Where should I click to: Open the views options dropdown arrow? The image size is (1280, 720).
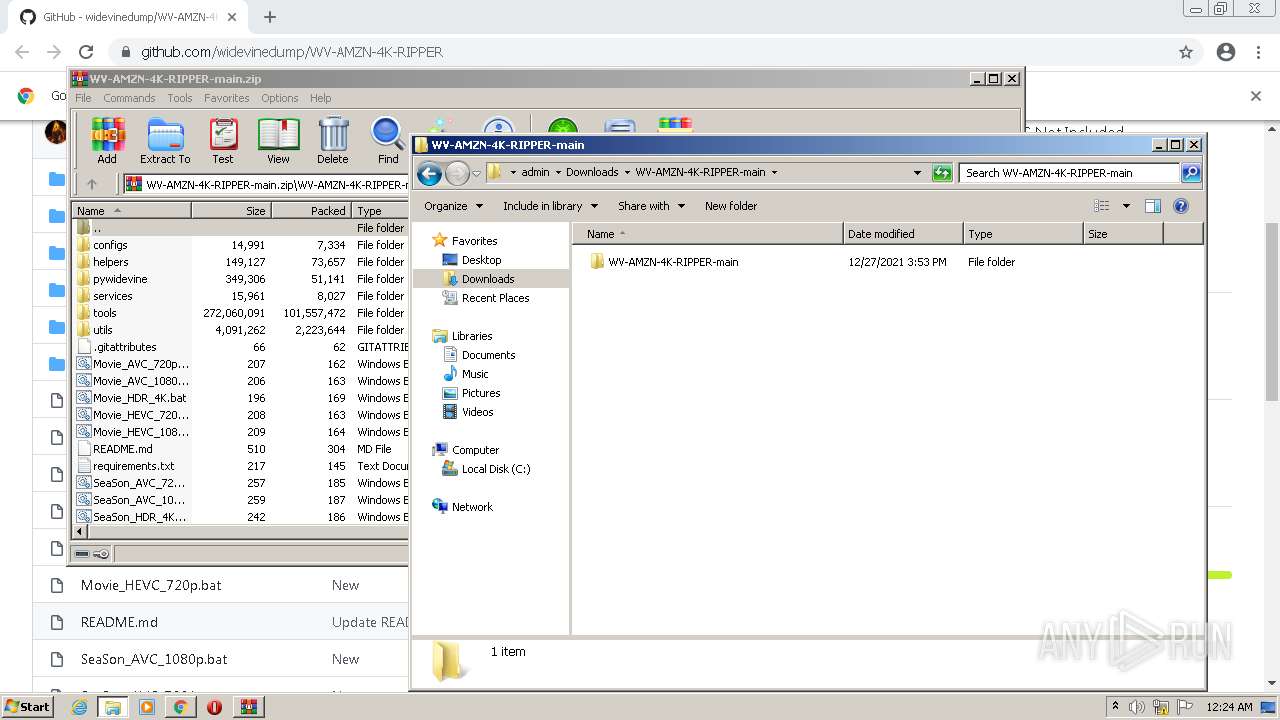tap(1125, 206)
